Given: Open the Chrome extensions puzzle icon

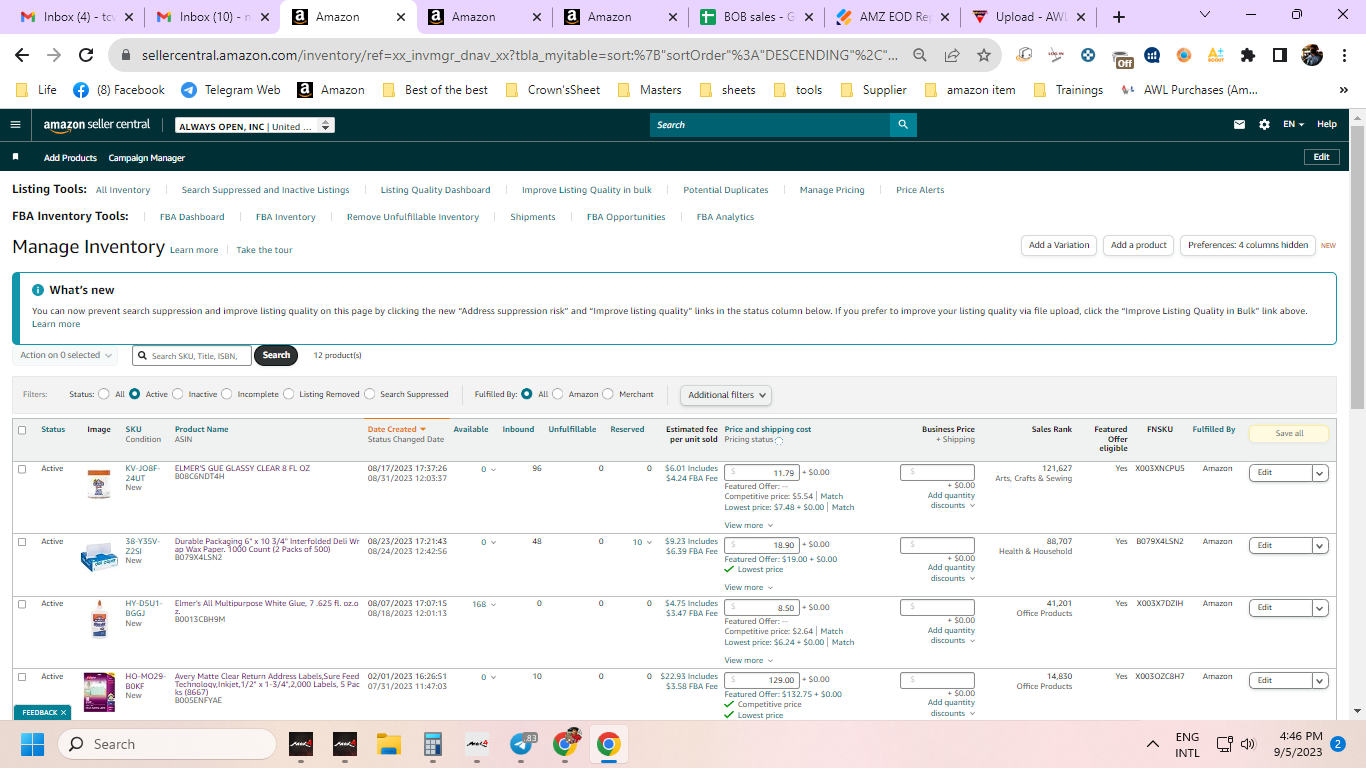Looking at the screenshot, I should (x=1247, y=55).
